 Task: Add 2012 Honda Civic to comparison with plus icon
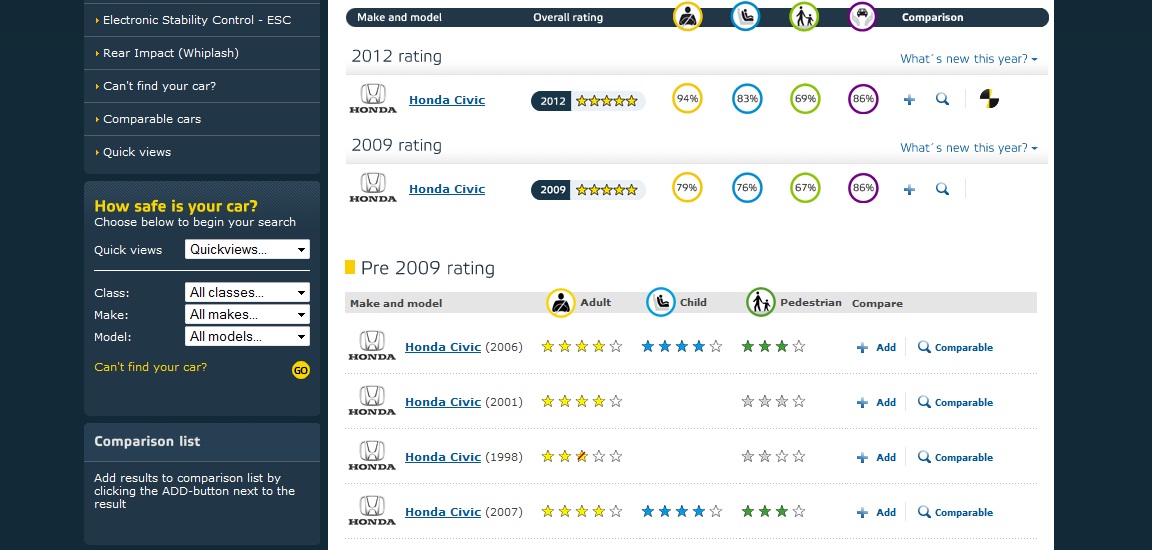click(909, 100)
